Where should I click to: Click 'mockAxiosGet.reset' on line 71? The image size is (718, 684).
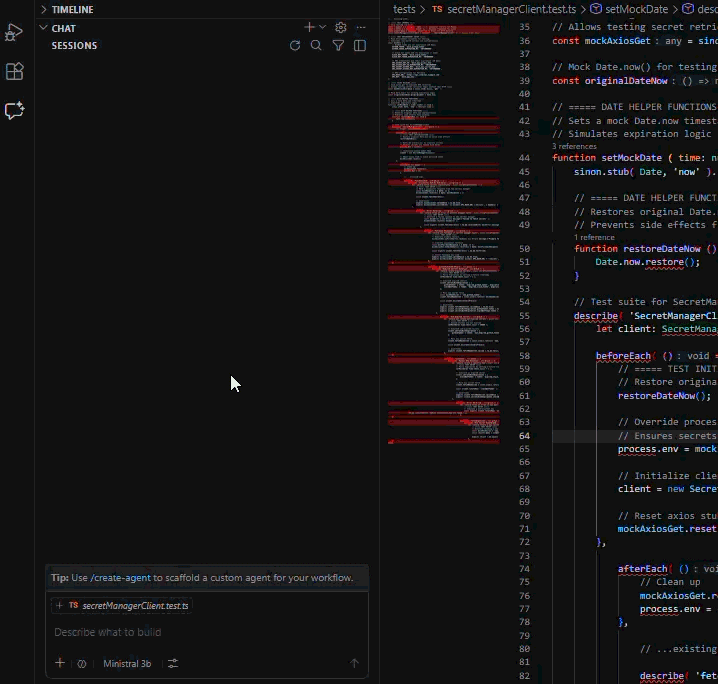(668, 529)
